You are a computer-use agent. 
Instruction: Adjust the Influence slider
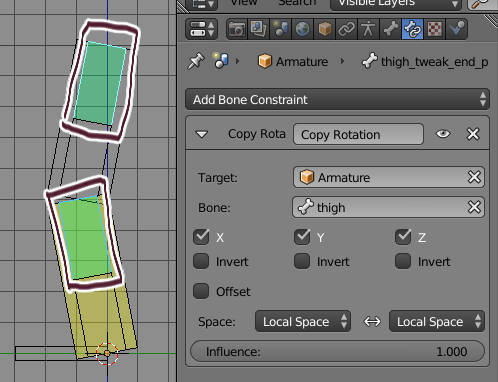pyautogui.click(x=337, y=351)
